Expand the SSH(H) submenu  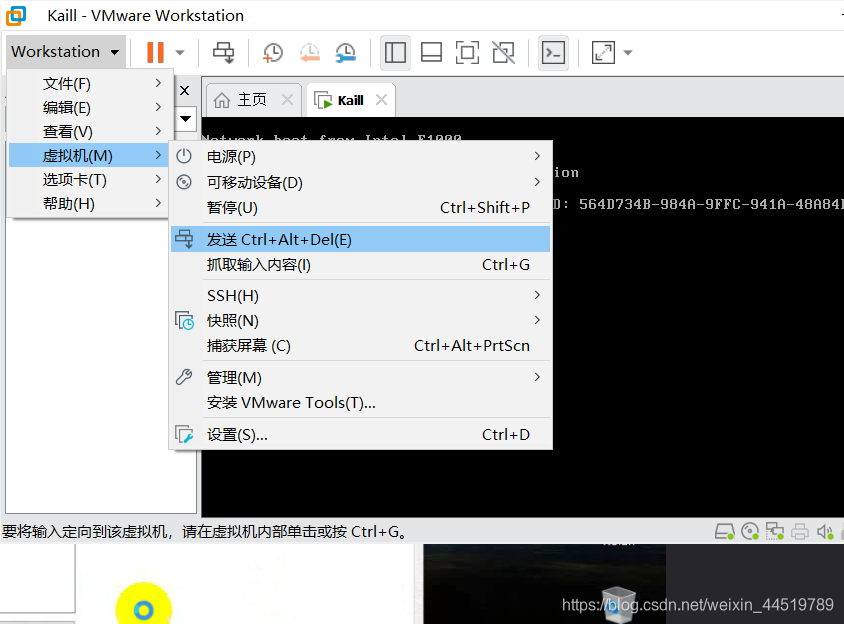361,296
